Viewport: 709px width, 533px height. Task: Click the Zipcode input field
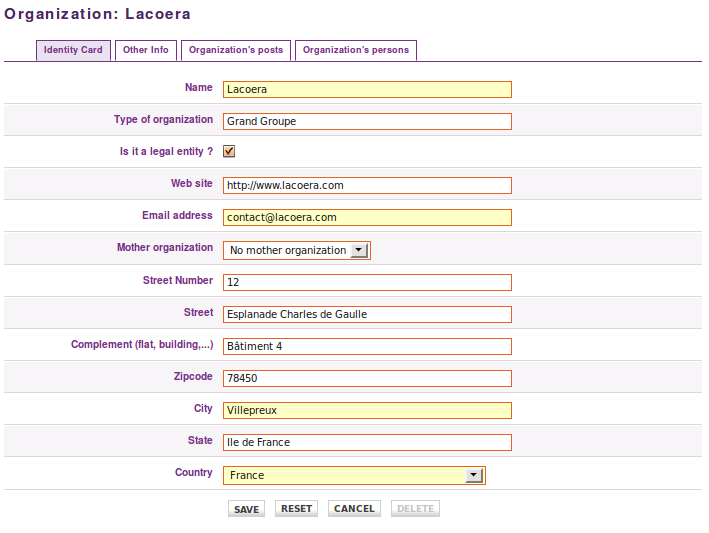point(367,378)
